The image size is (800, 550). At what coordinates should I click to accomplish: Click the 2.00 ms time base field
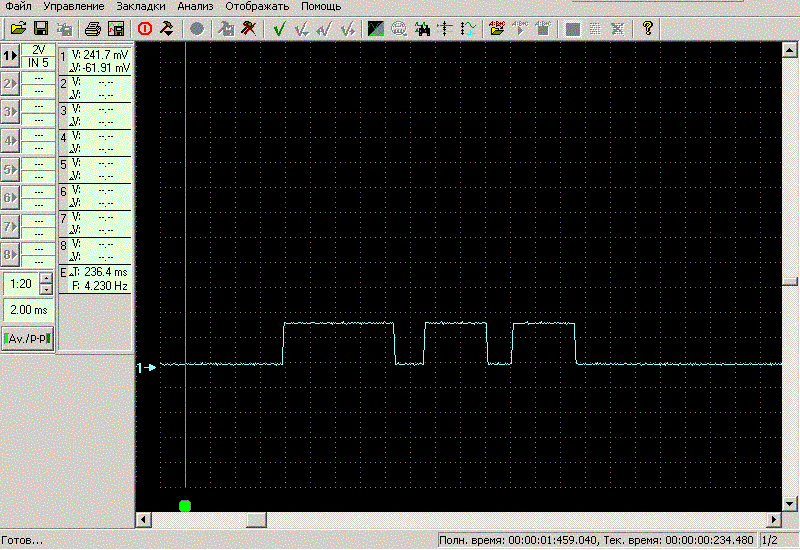(x=29, y=310)
